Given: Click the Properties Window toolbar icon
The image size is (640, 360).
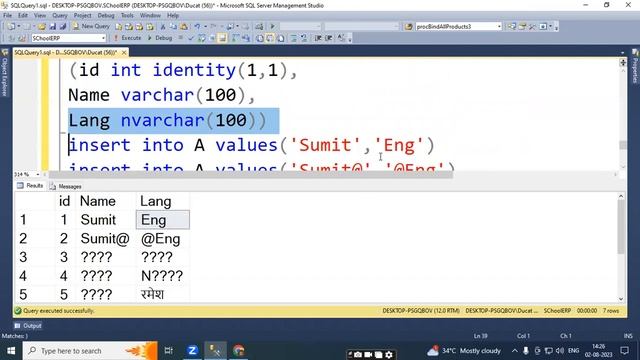Looking at the screenshot, I should [x=522, y=27].
